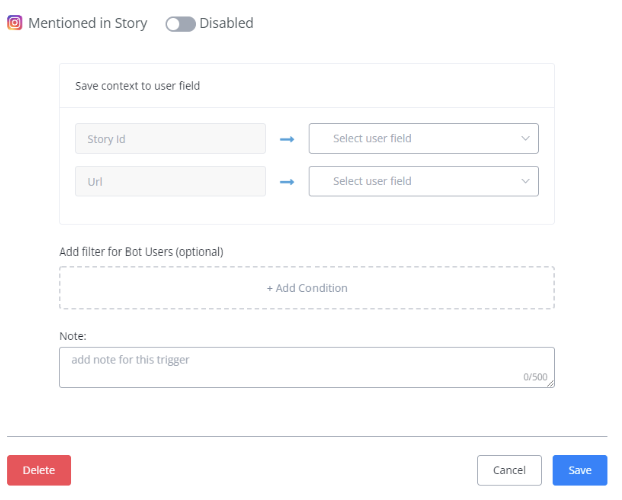This screenshot has width=622, height=500.
Task: Click the arrow next to Url
Action: pos(287,182)
